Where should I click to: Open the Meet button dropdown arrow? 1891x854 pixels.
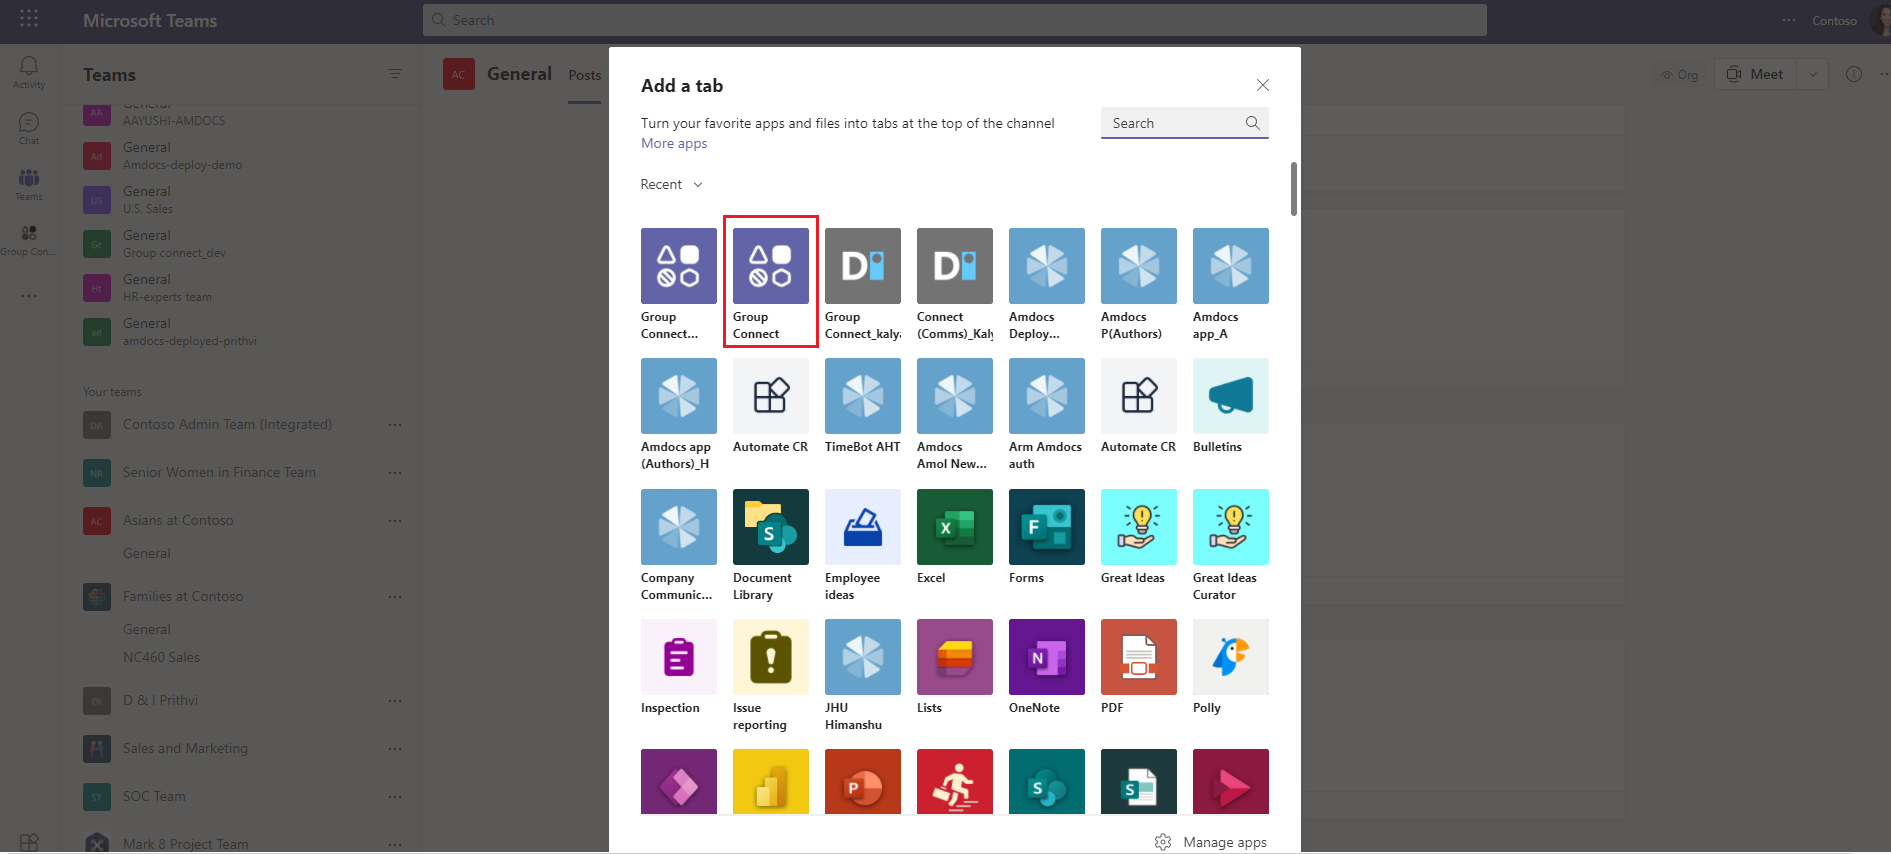click(x=1813, y=74)
